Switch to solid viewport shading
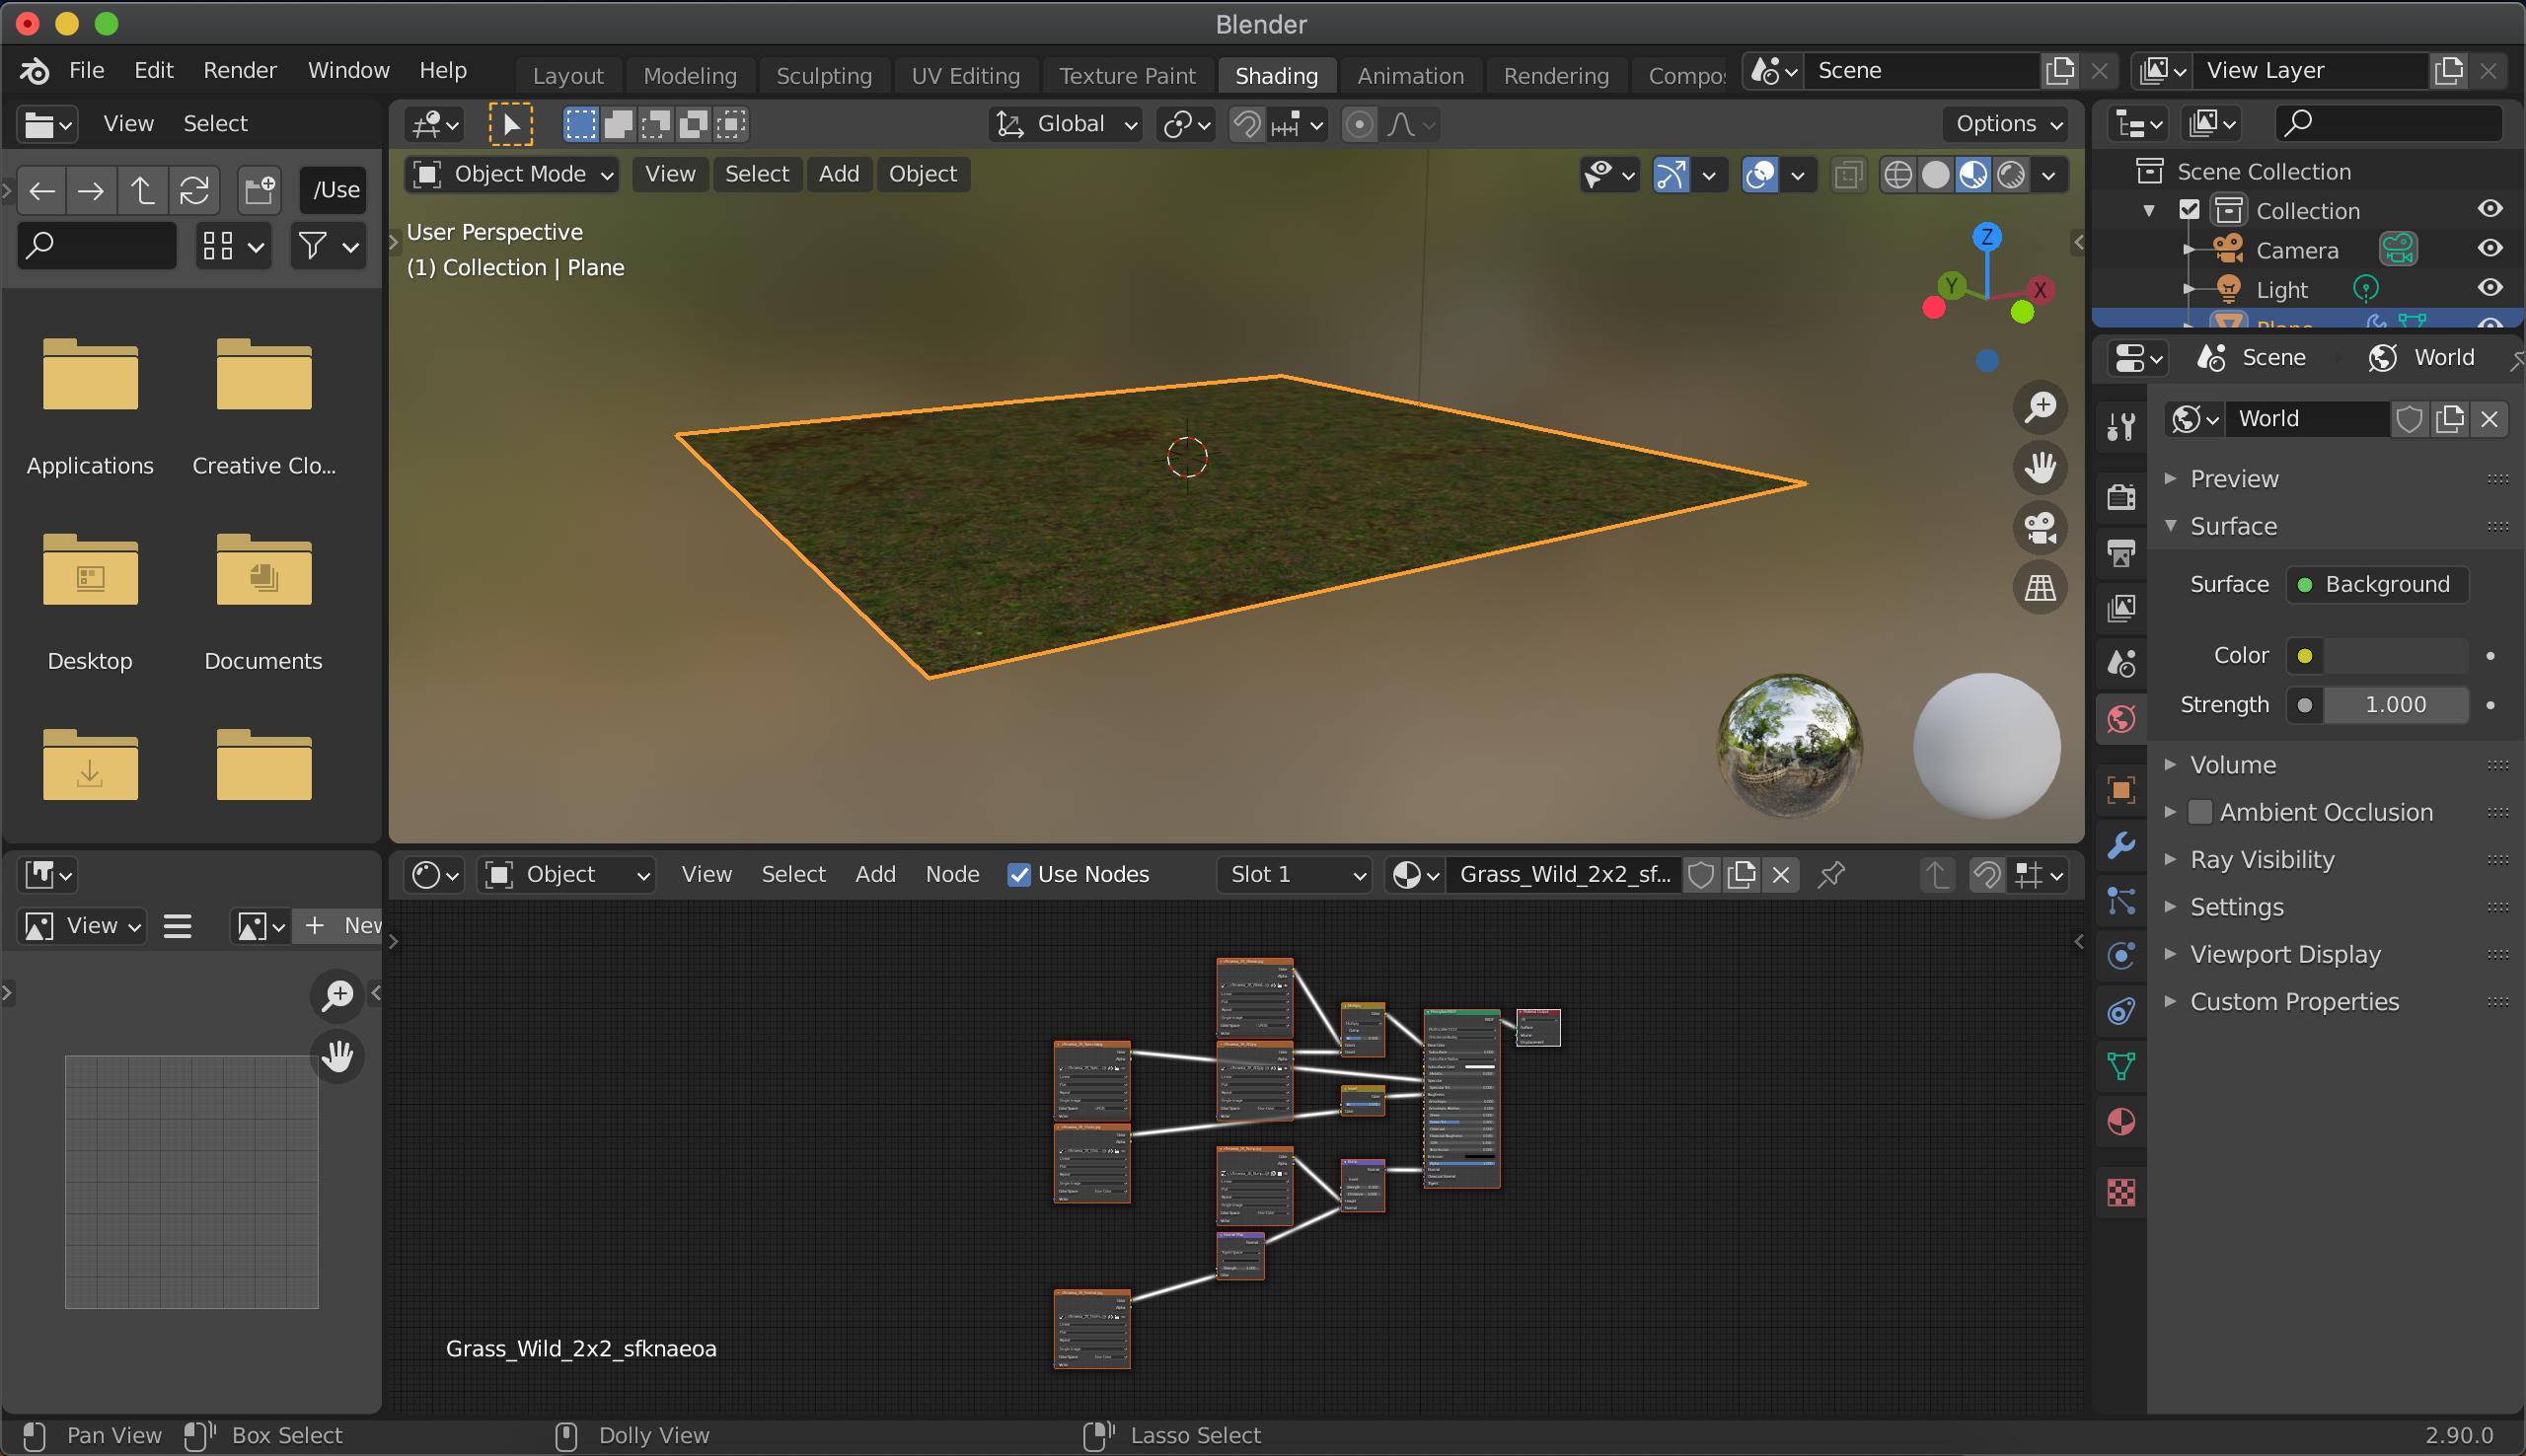The image size is (2526, 1456). click(x=1935, y=175)
